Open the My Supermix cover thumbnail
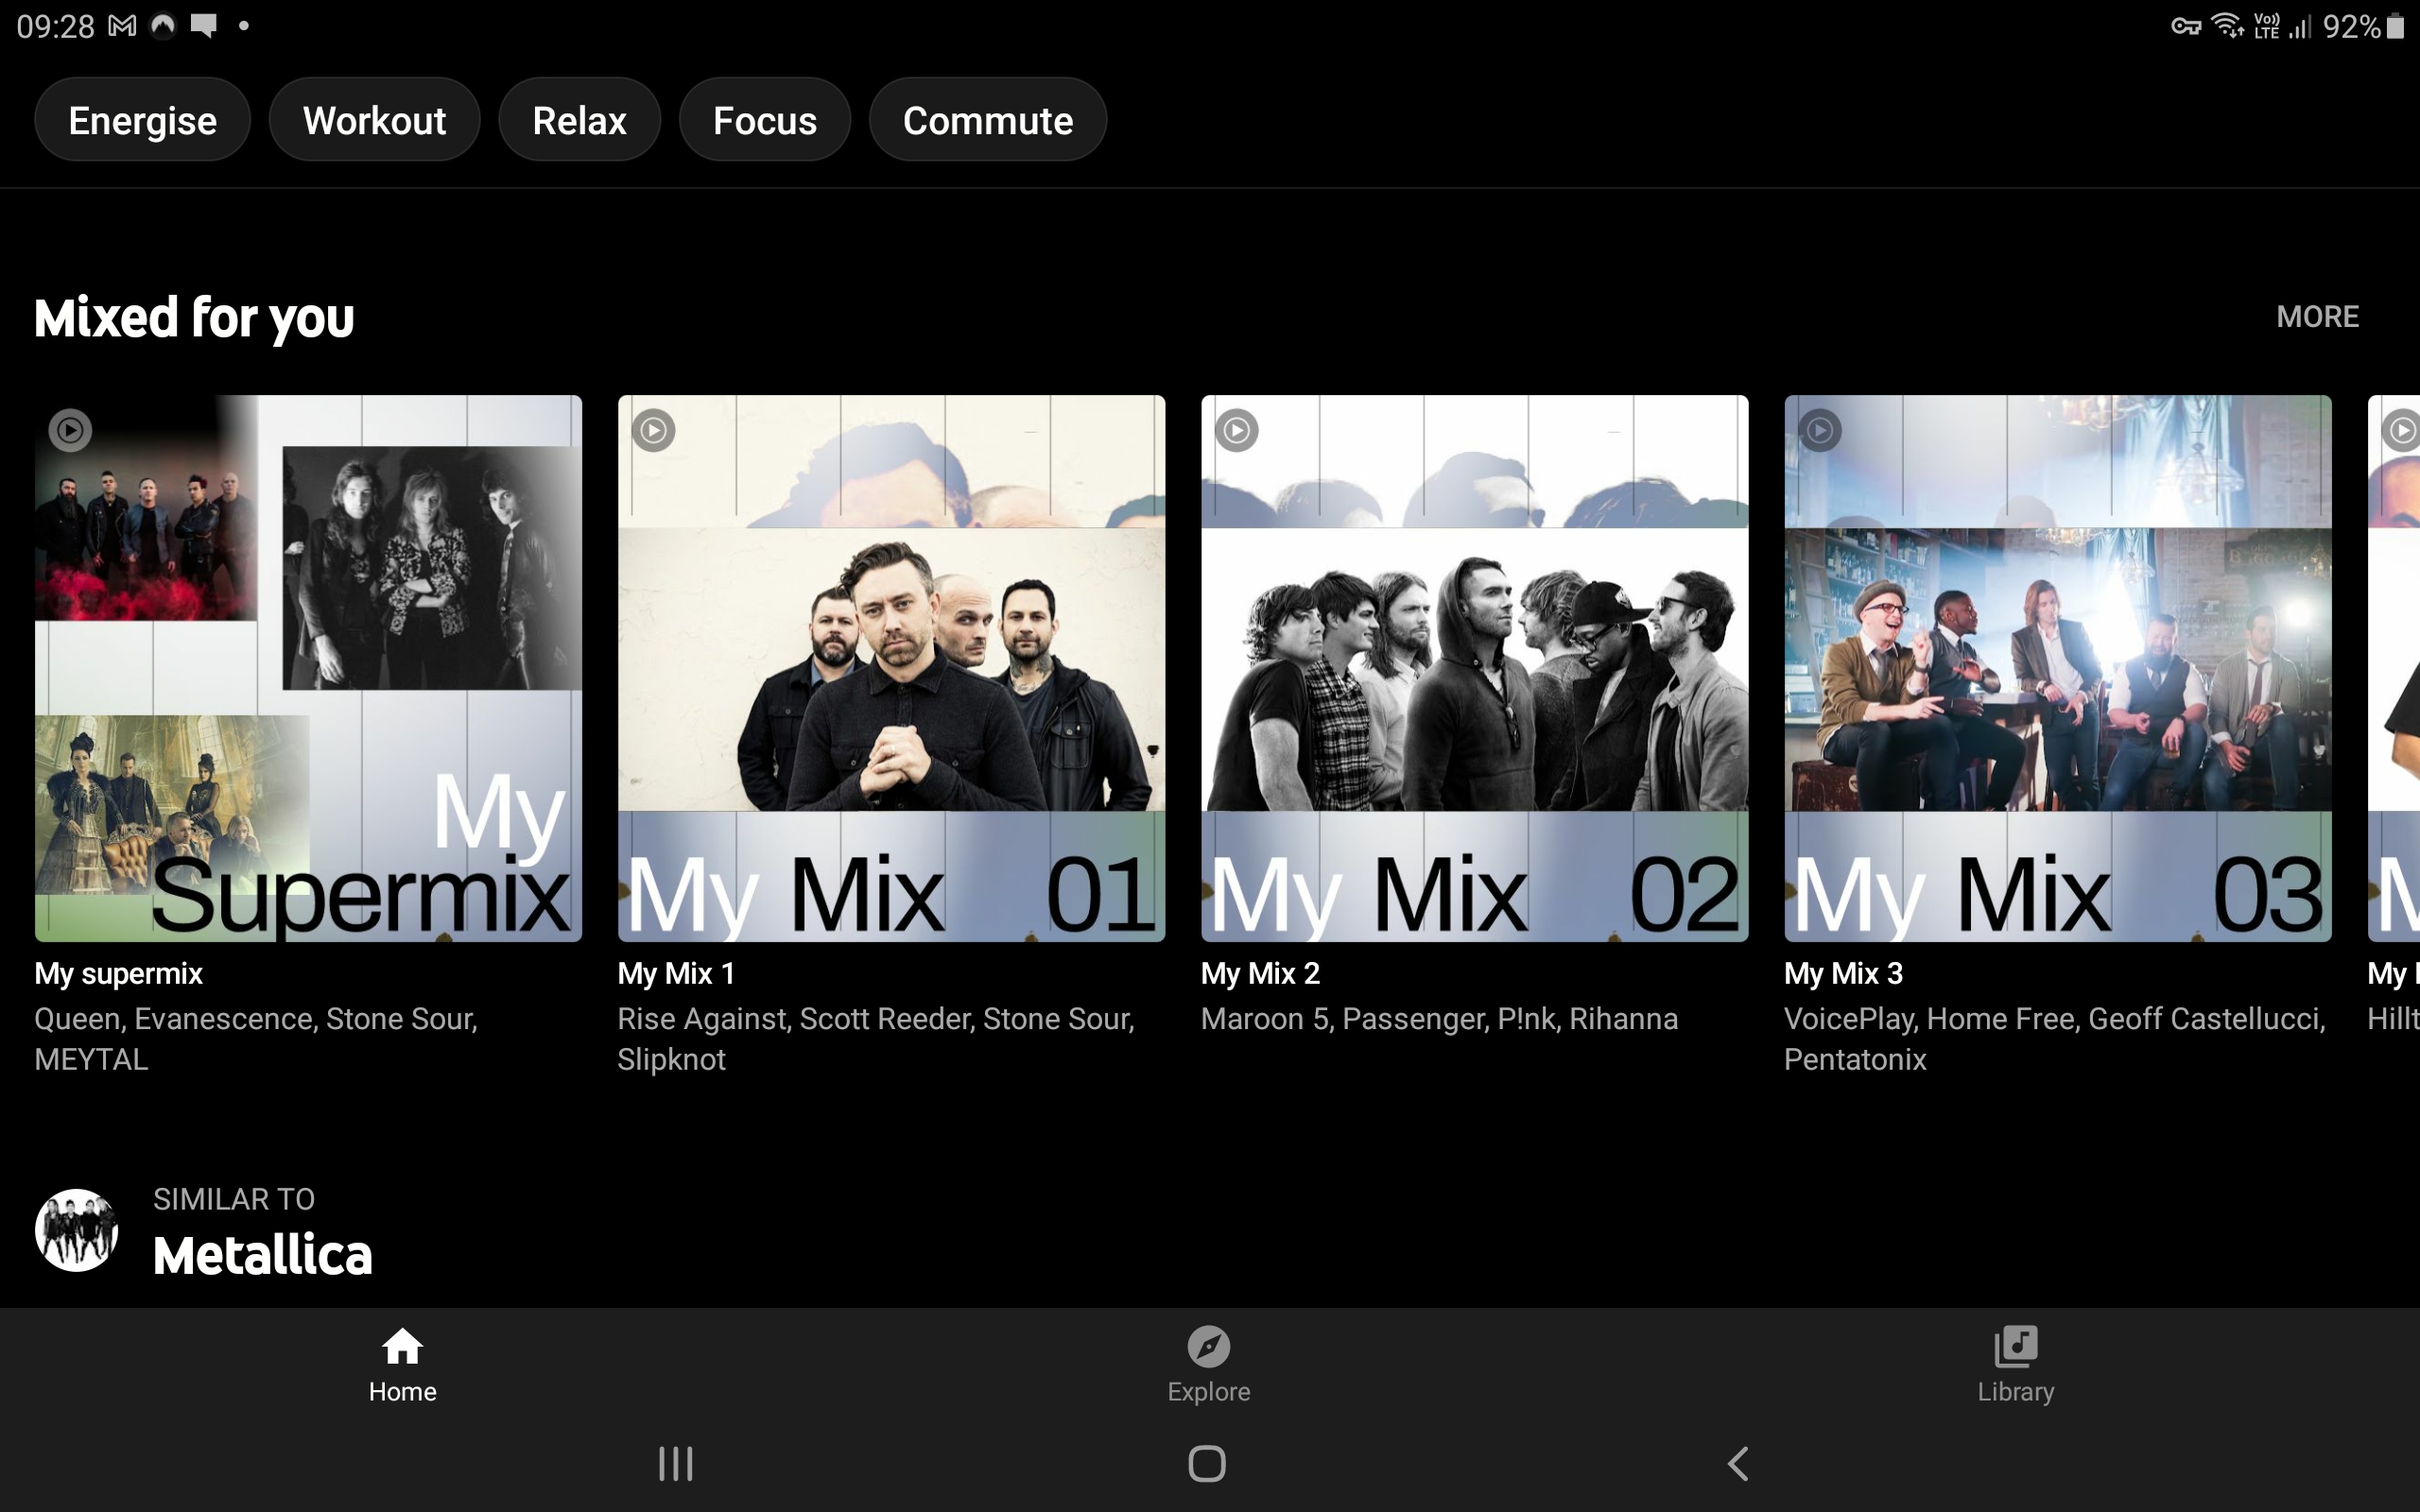The width and height of the screenshot is (2420, 1512). pos(308,668)
